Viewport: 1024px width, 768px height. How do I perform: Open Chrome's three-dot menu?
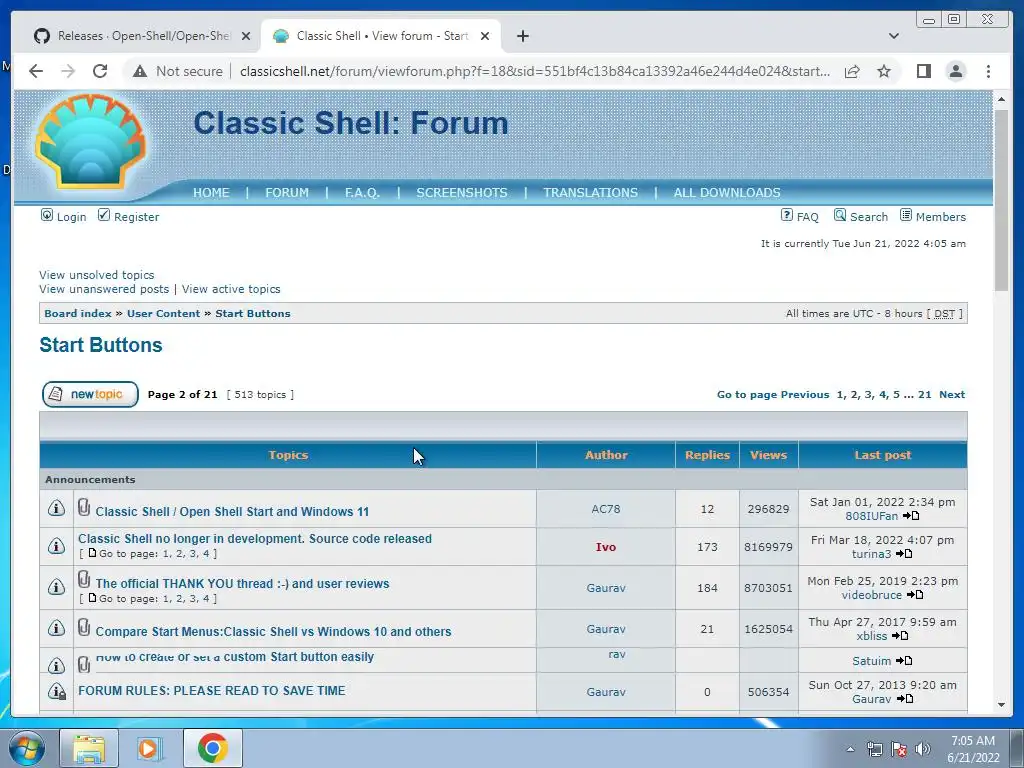click(988, 71)
